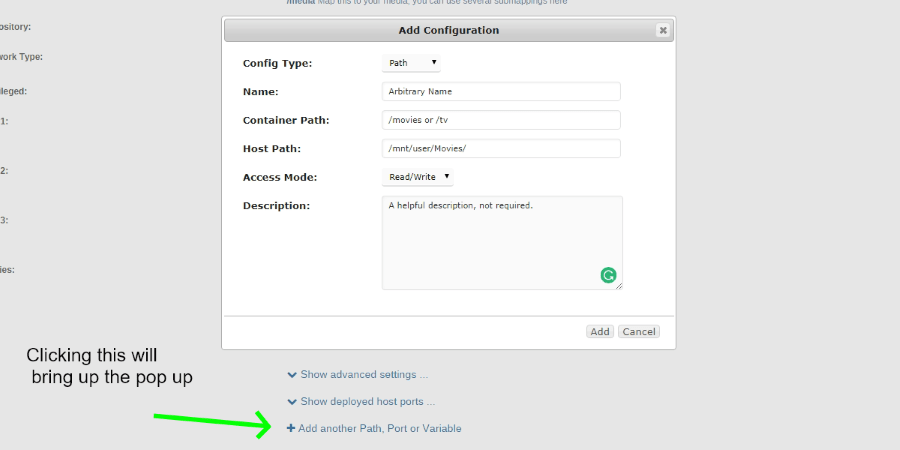Image resolution: width=900 pixels, height=450 pixels.
Task: Click the Name input field
Action: [x=501, y=91]
